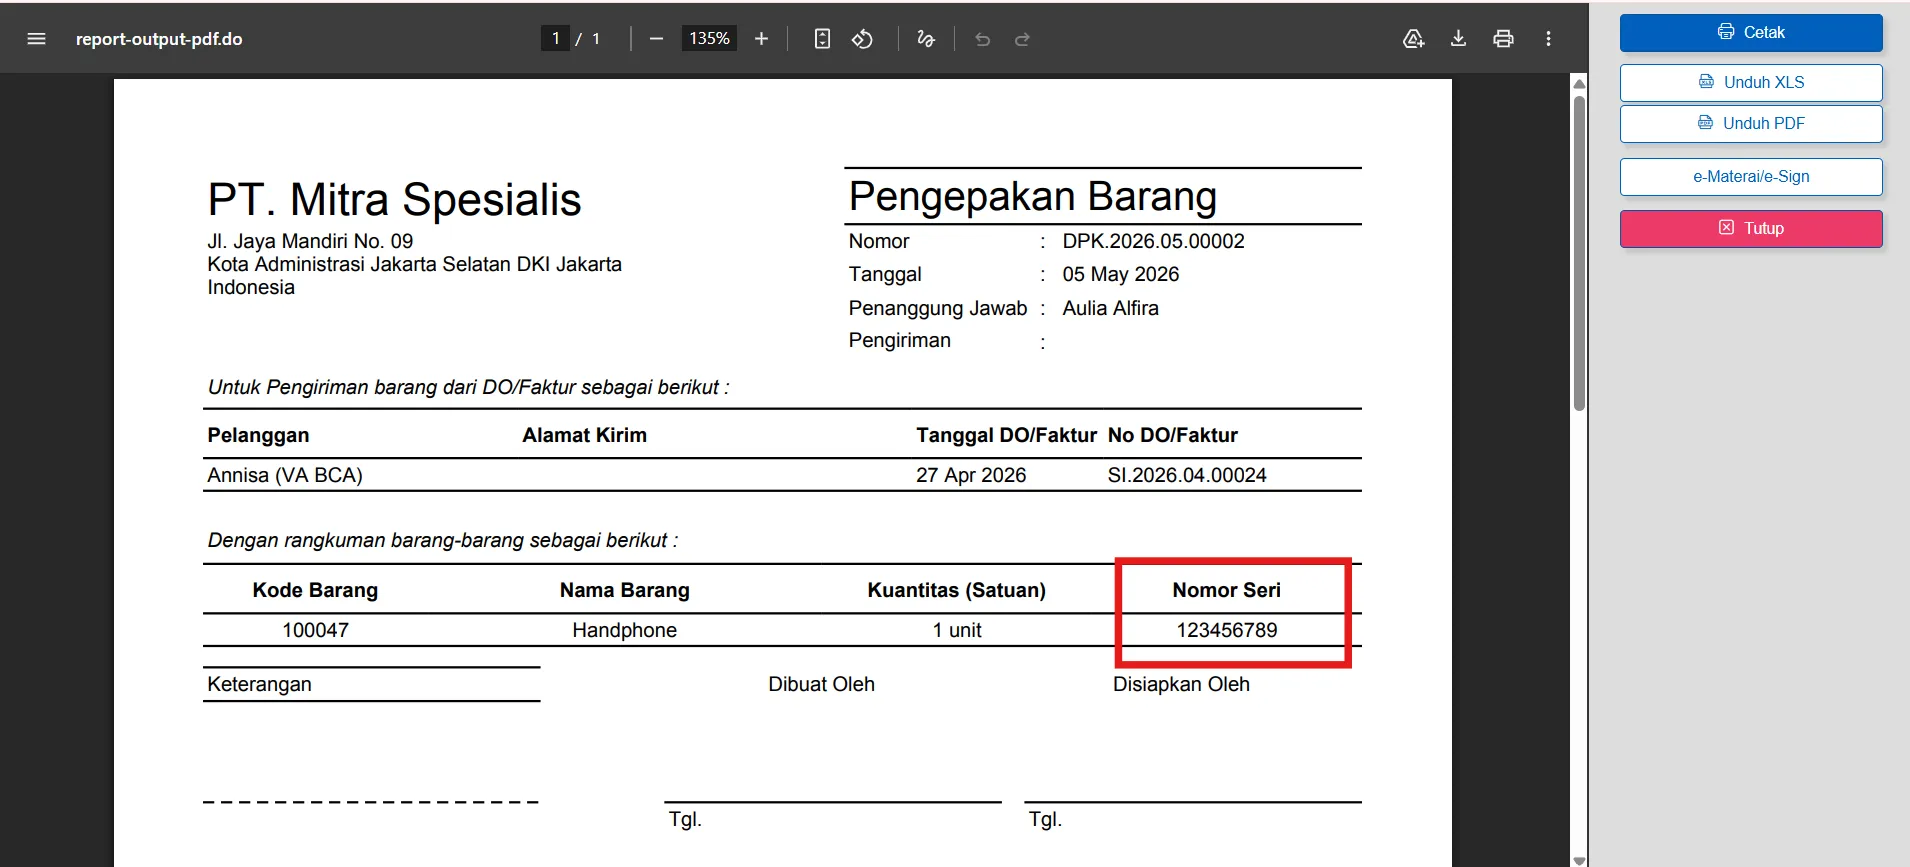Click the quantity 1 unit
Viewport: 1910px width, 867px height.
point(957,630)
